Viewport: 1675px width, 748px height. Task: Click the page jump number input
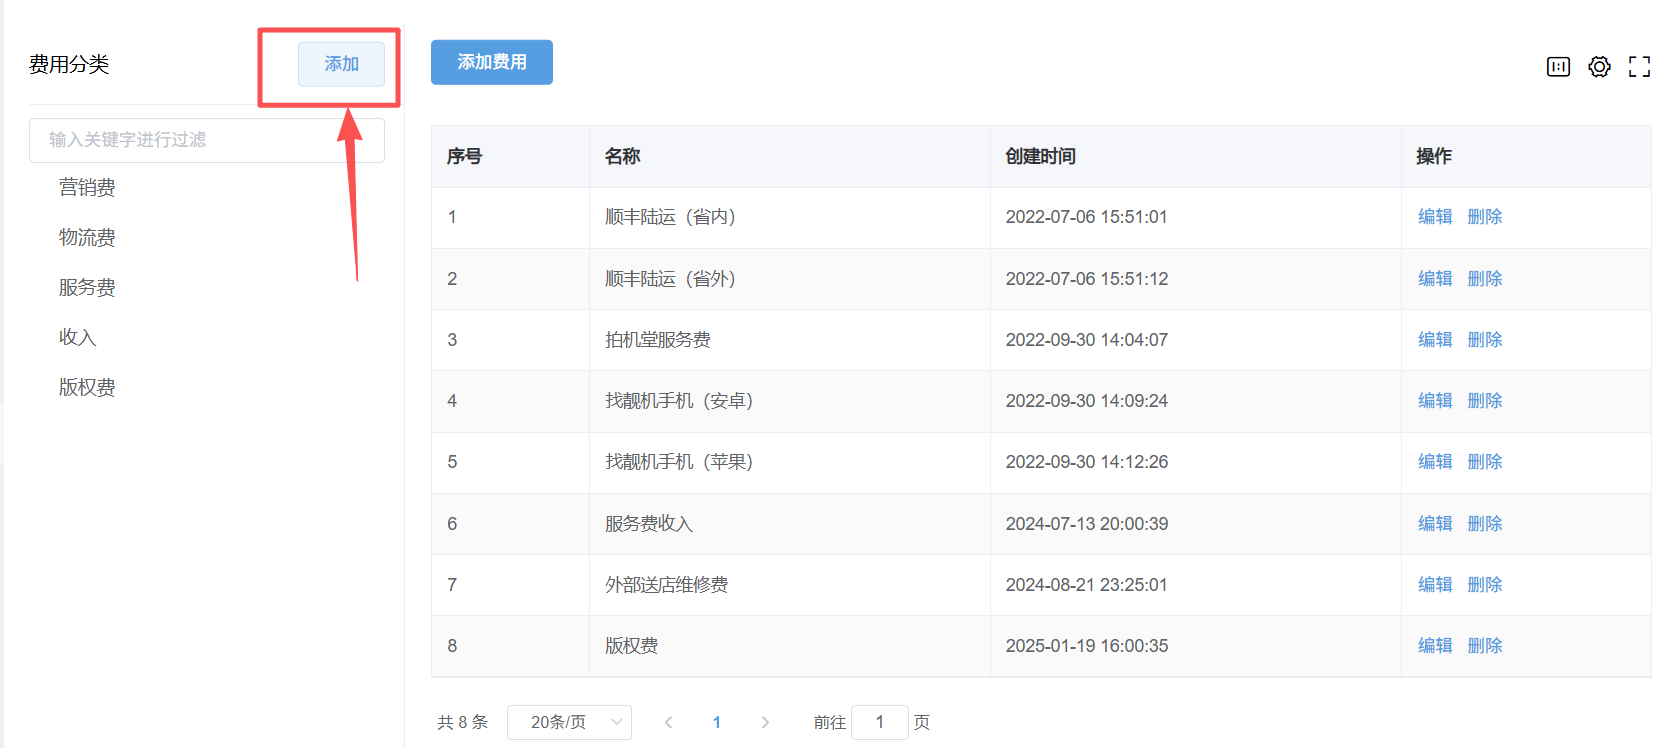(x=879, y=722)
